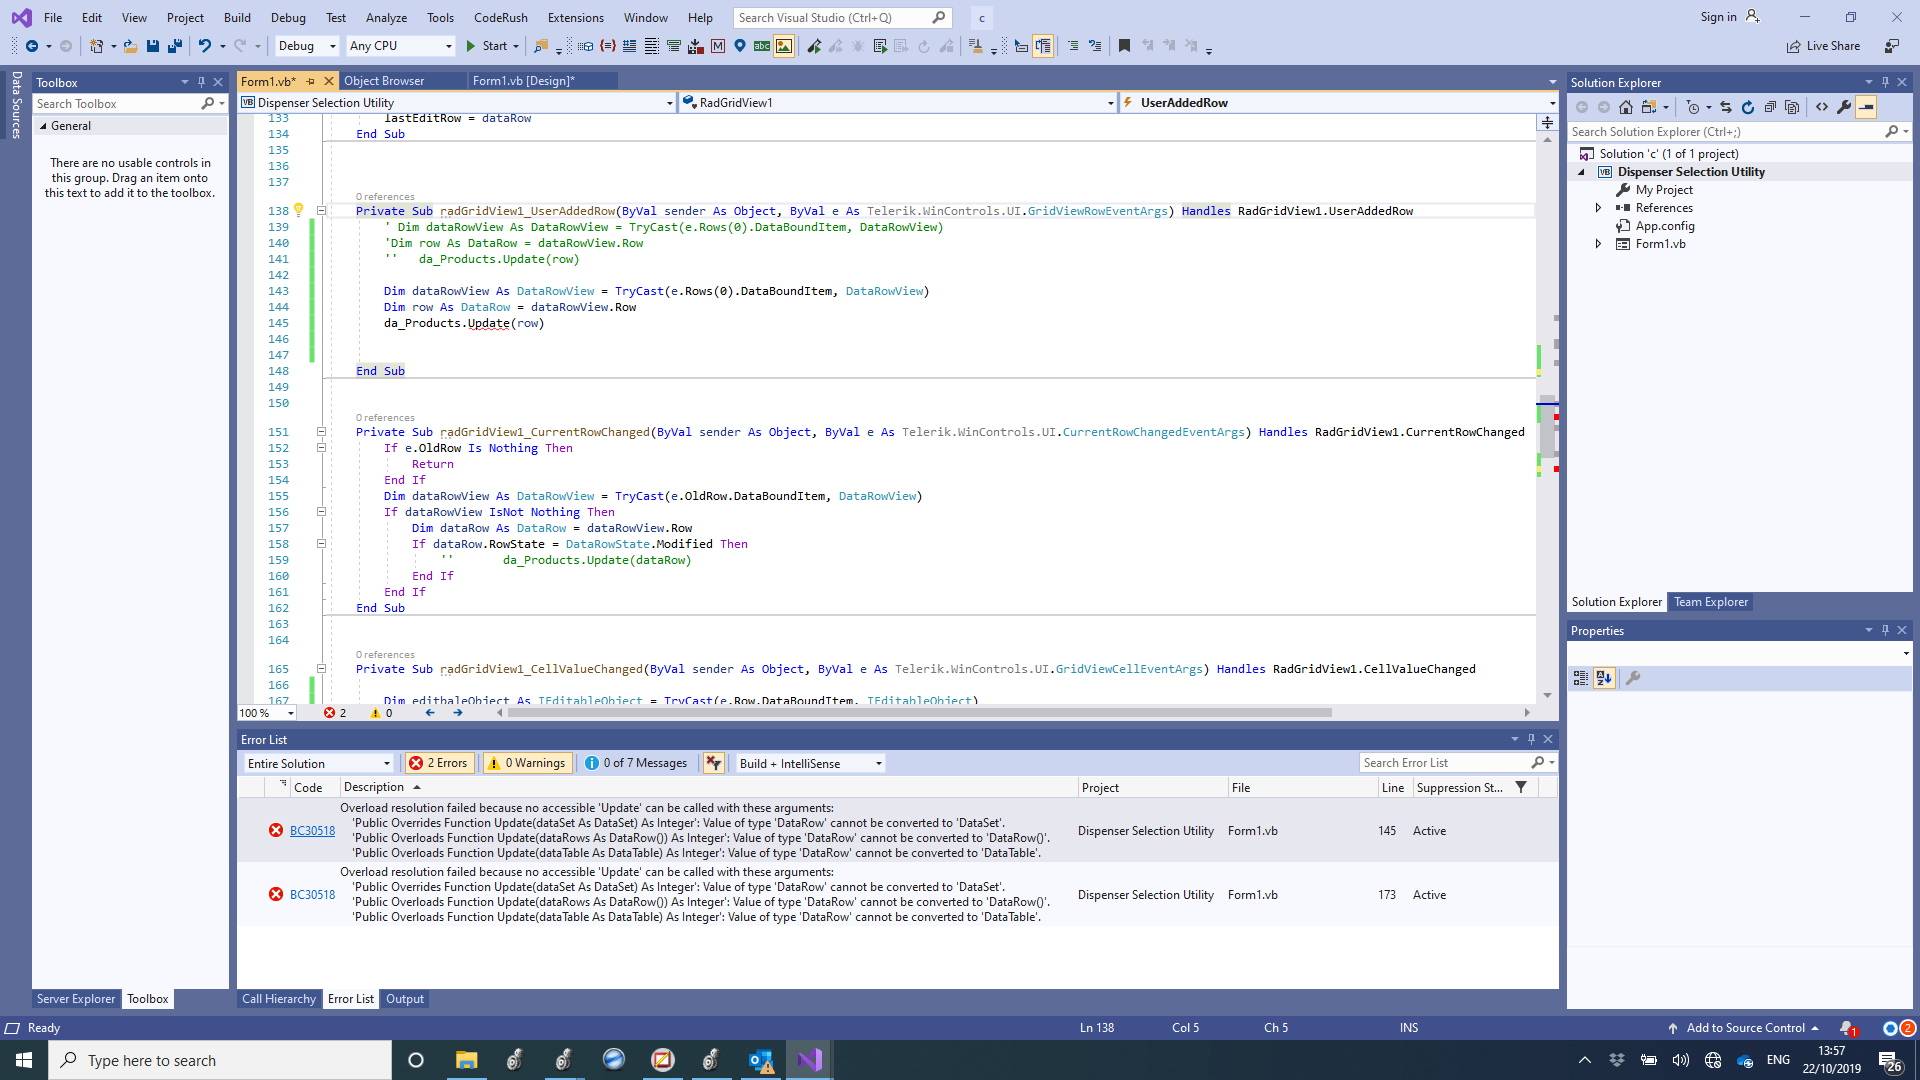1920x1080 pixels.
Task: Click the Collapse All icon in Solution Explorer
Action: (1770, 107)
